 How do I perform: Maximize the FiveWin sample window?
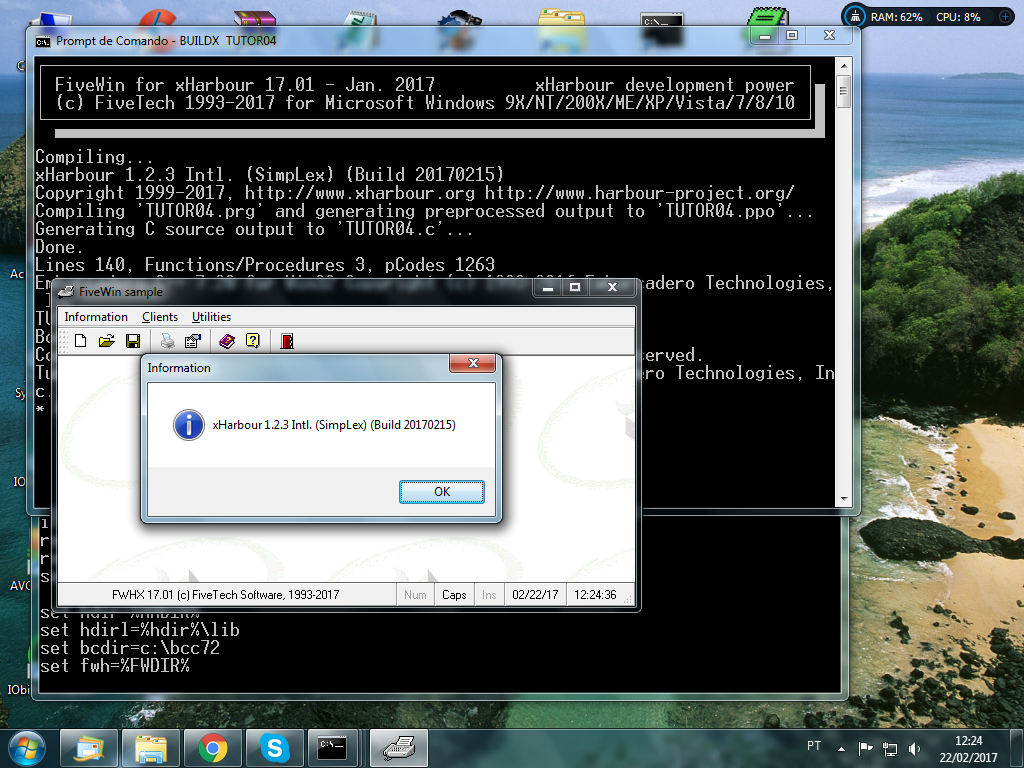(575, 287)
